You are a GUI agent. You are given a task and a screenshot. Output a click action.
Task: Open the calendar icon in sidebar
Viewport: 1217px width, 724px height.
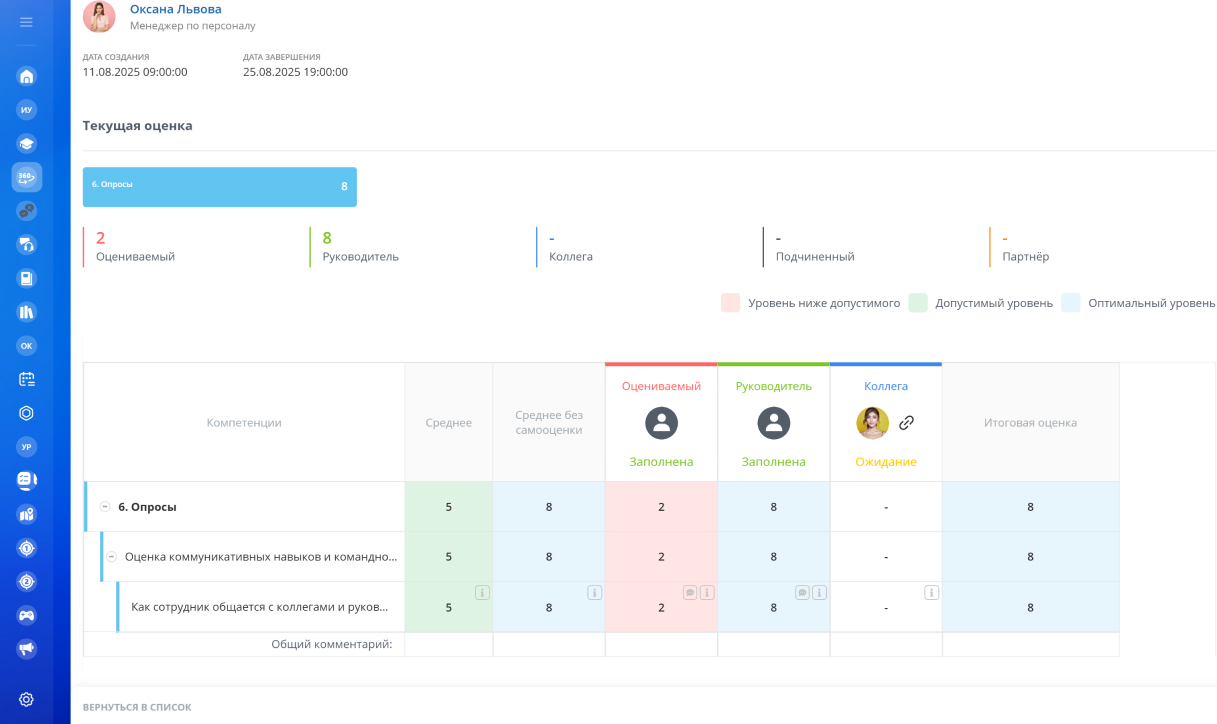click(x=27, y=379)
